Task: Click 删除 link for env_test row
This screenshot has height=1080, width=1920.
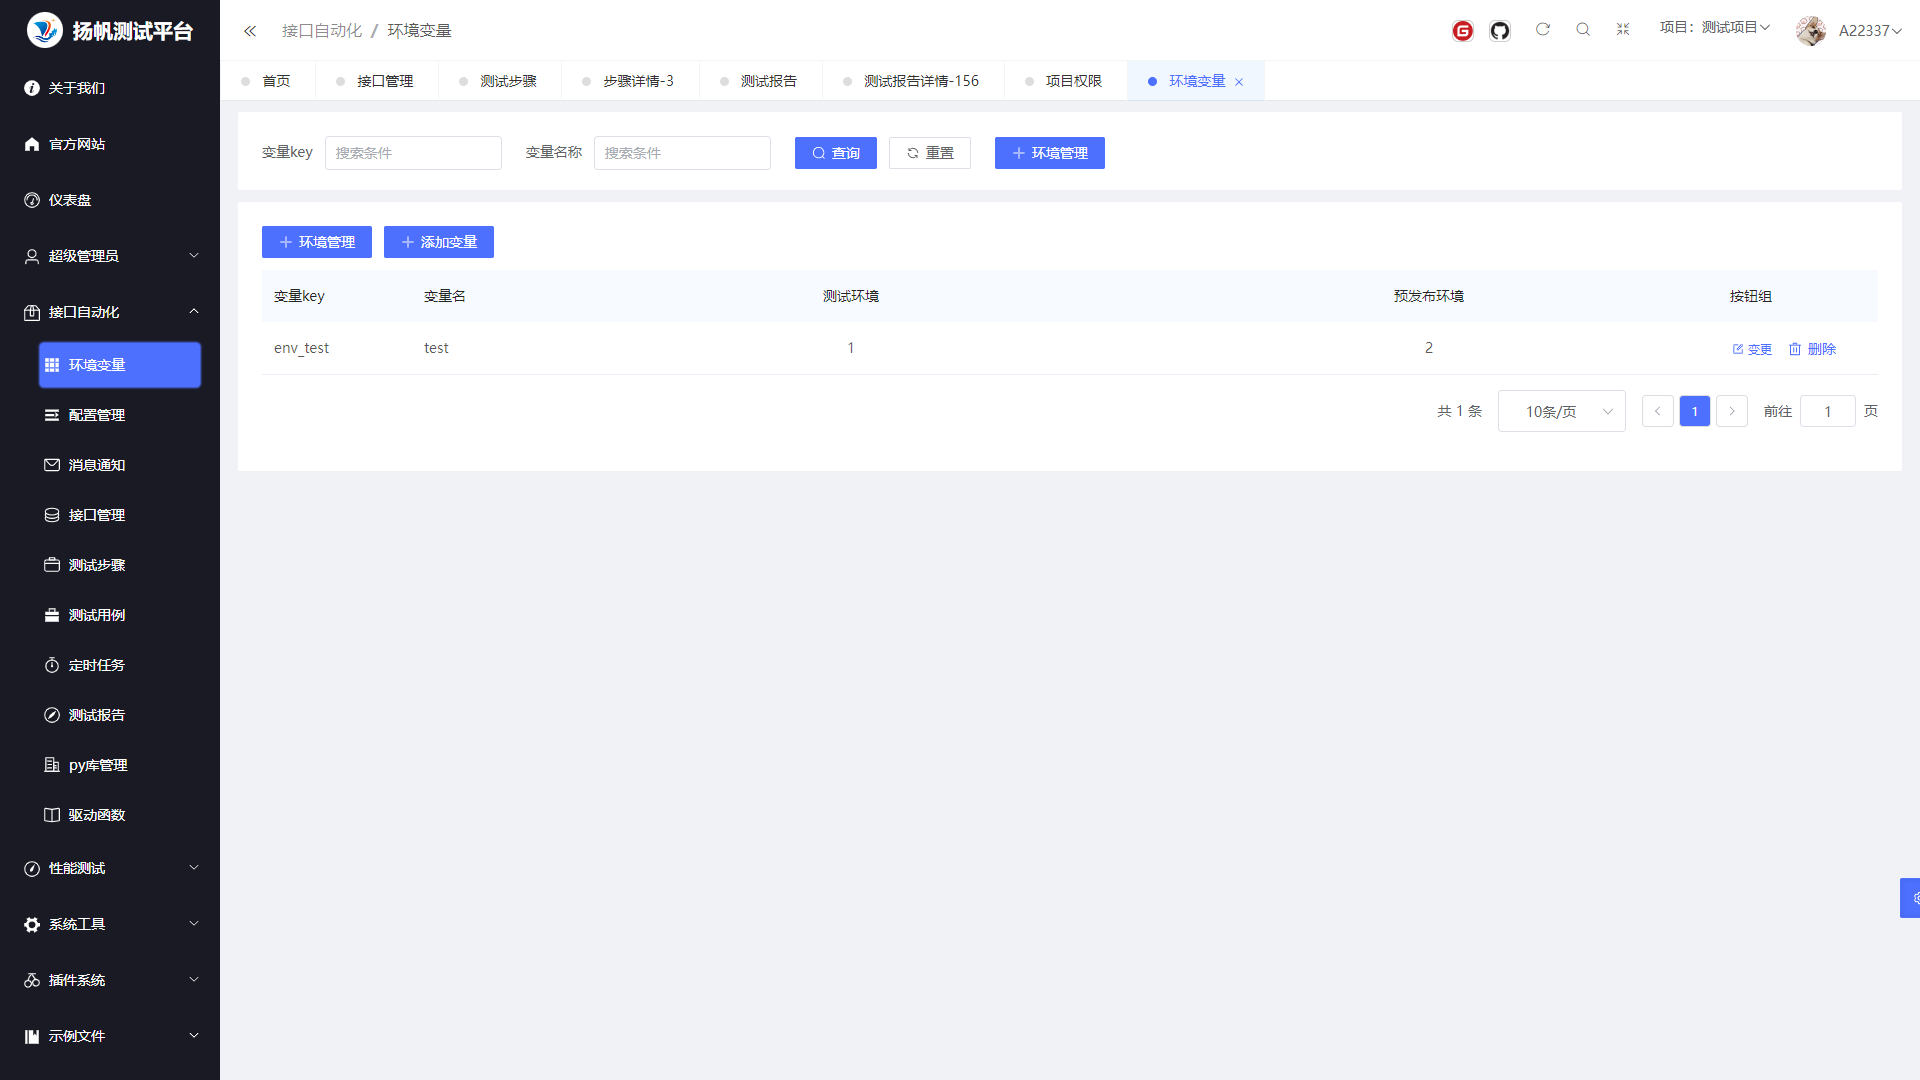Action: point(1812,349)
